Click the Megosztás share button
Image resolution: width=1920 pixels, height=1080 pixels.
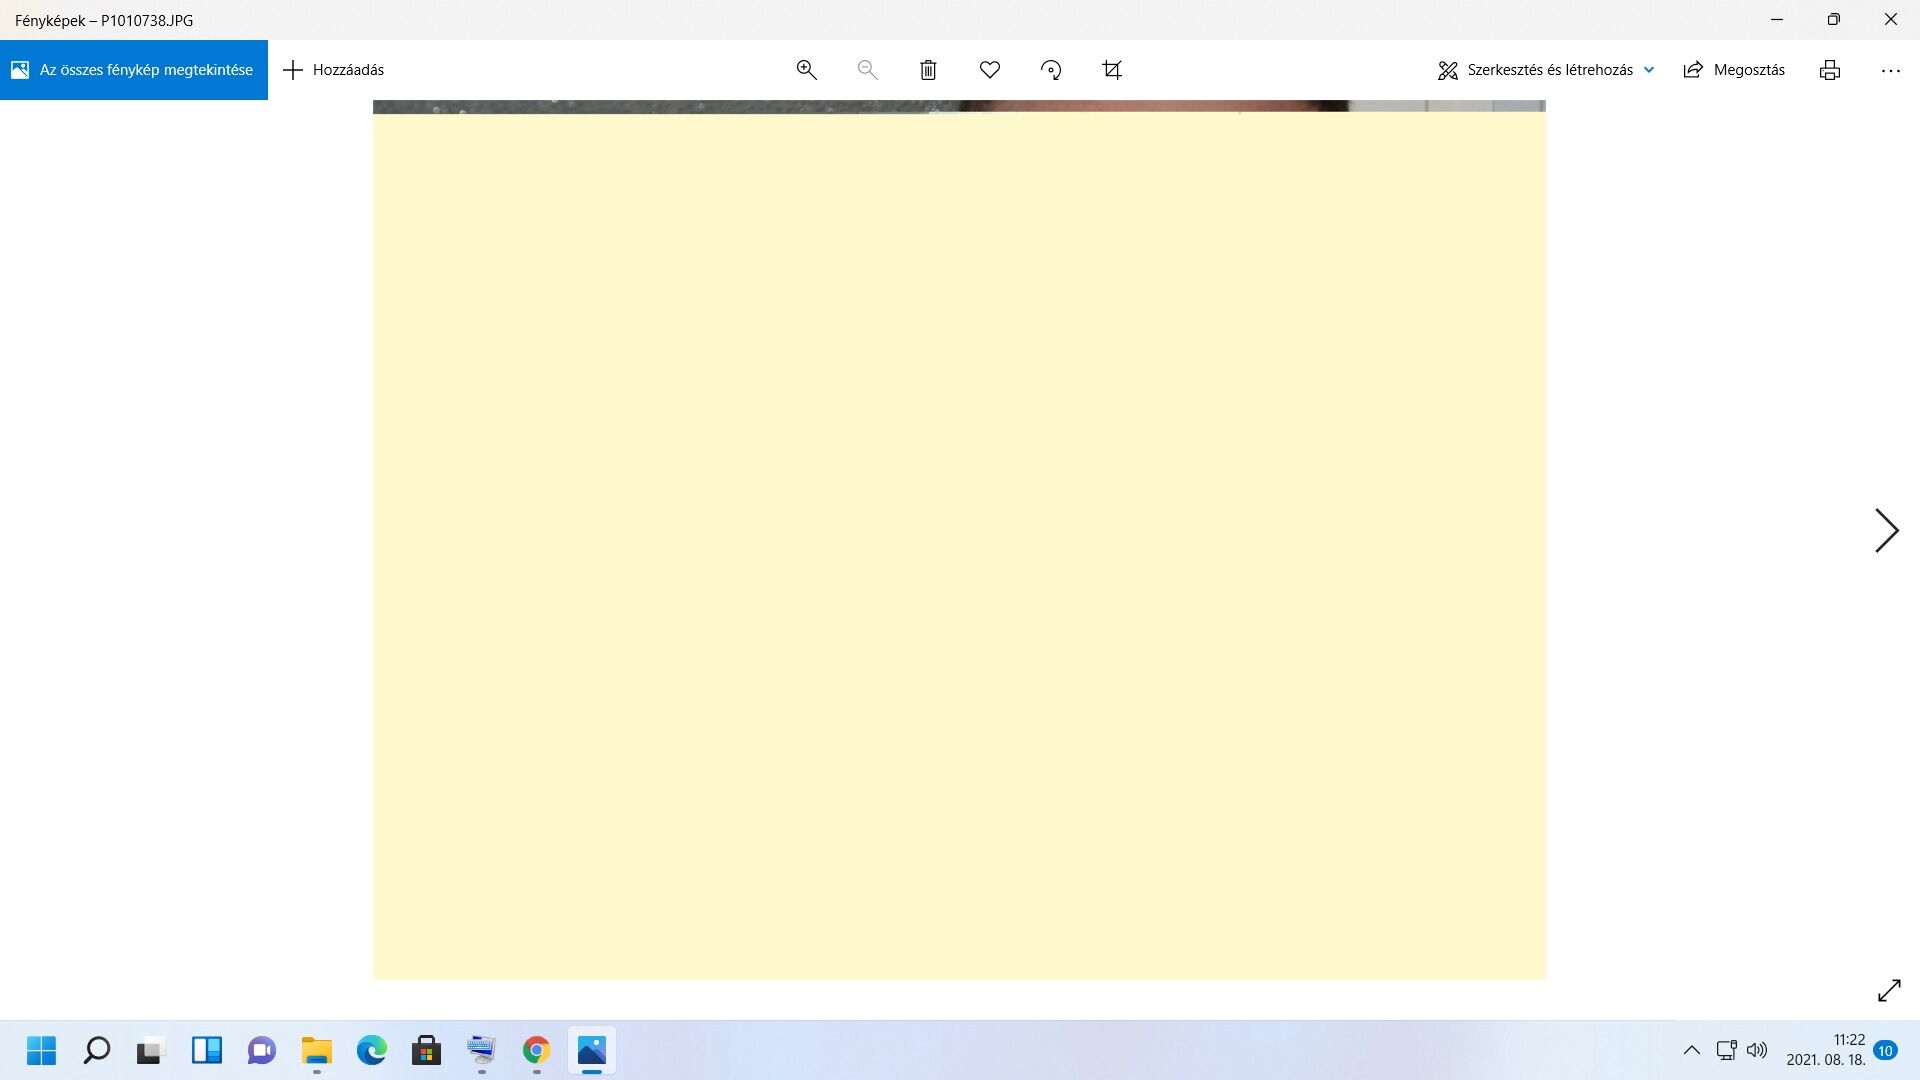1735,70
